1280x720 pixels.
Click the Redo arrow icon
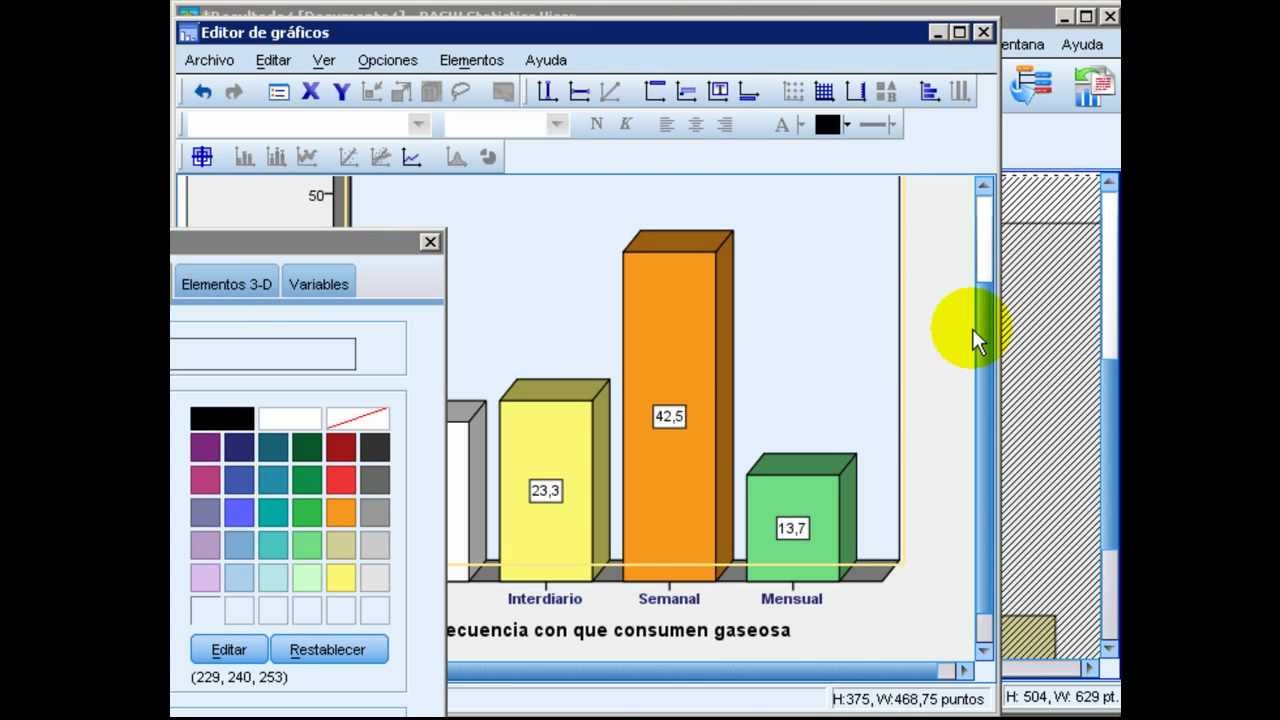pyautogui.click(x=234, y=92)
